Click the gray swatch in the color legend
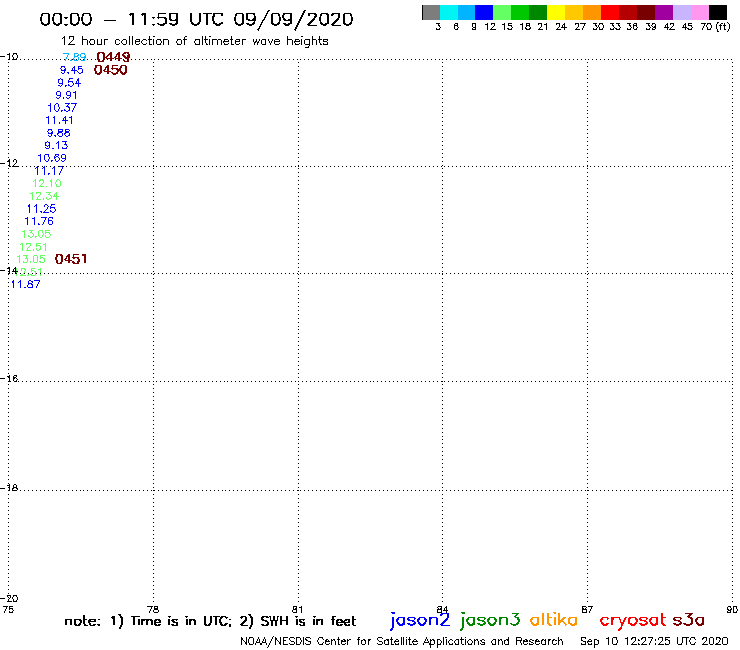Image resolution: width=740 pixels, height=650 pixels. (431, 12)
